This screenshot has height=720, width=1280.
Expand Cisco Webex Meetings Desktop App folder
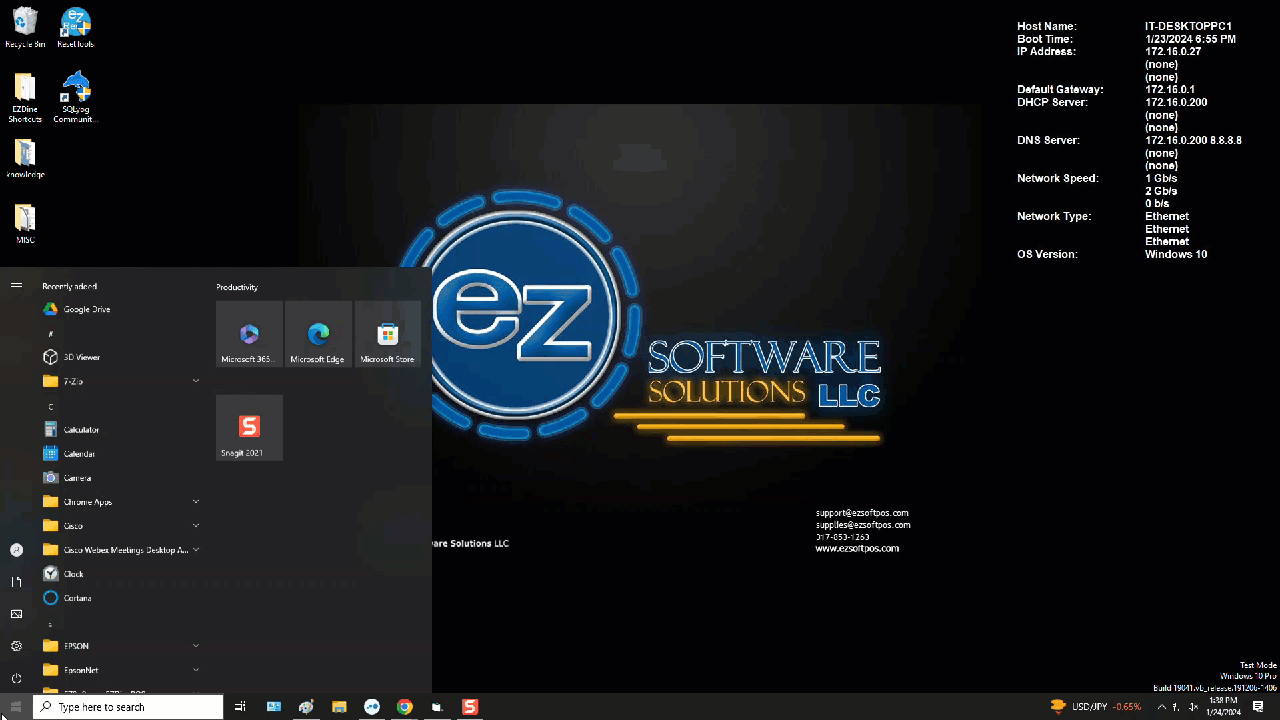pyautogui.click(x=120, y=550)
